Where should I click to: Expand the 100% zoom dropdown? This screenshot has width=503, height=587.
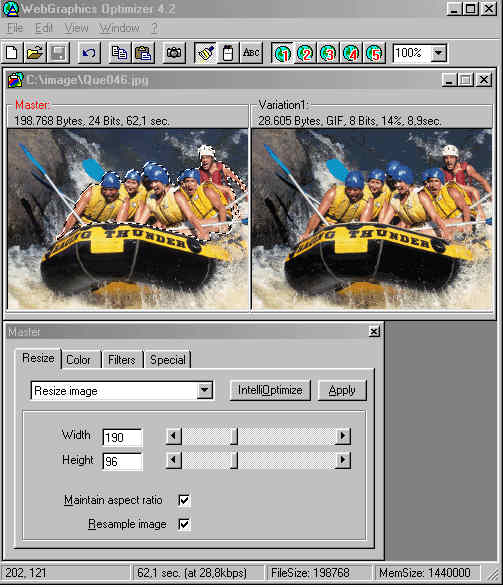click(439, 53)
